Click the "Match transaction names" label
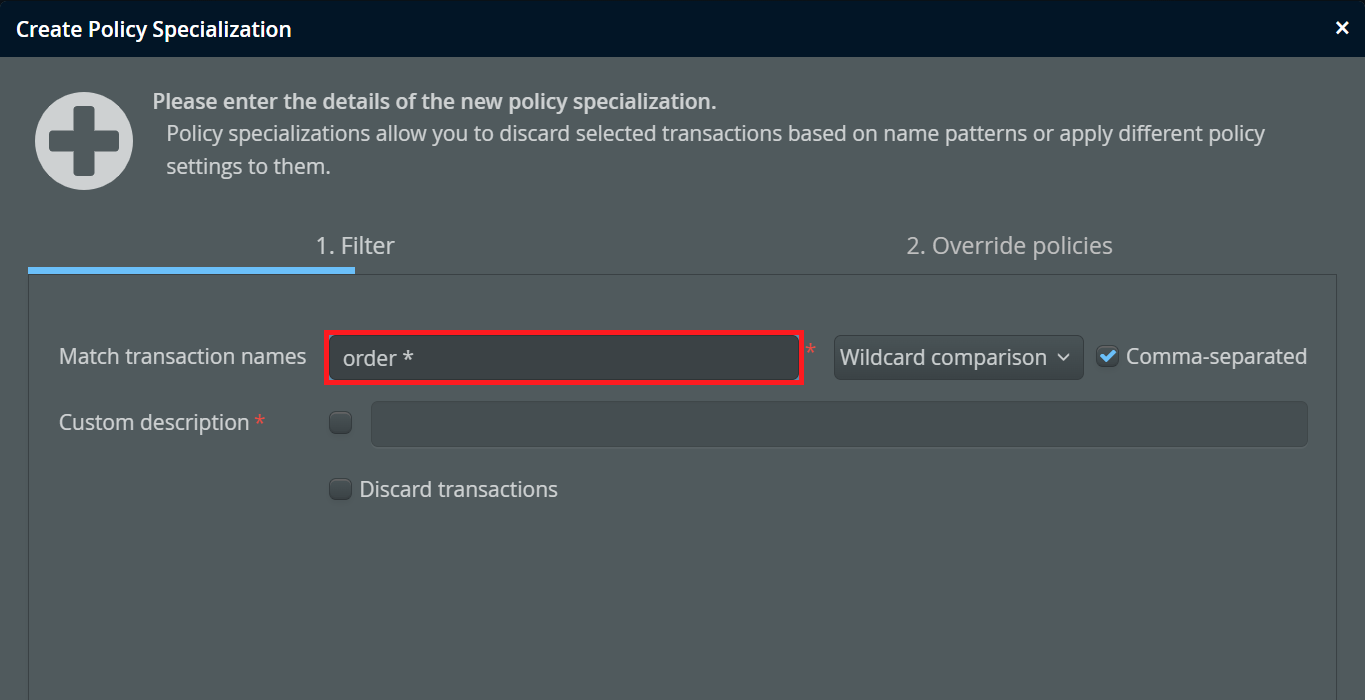The image size is (1365, 700). click(x=182, y=357)
